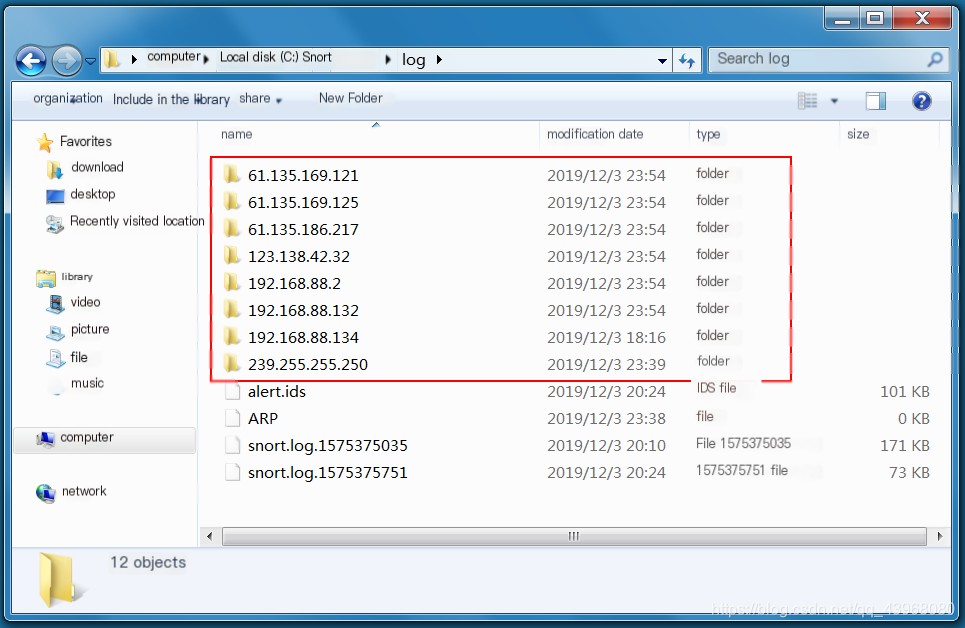Click the folder icon in address bar
Screen dimensions: 965x628
point(111,60)
